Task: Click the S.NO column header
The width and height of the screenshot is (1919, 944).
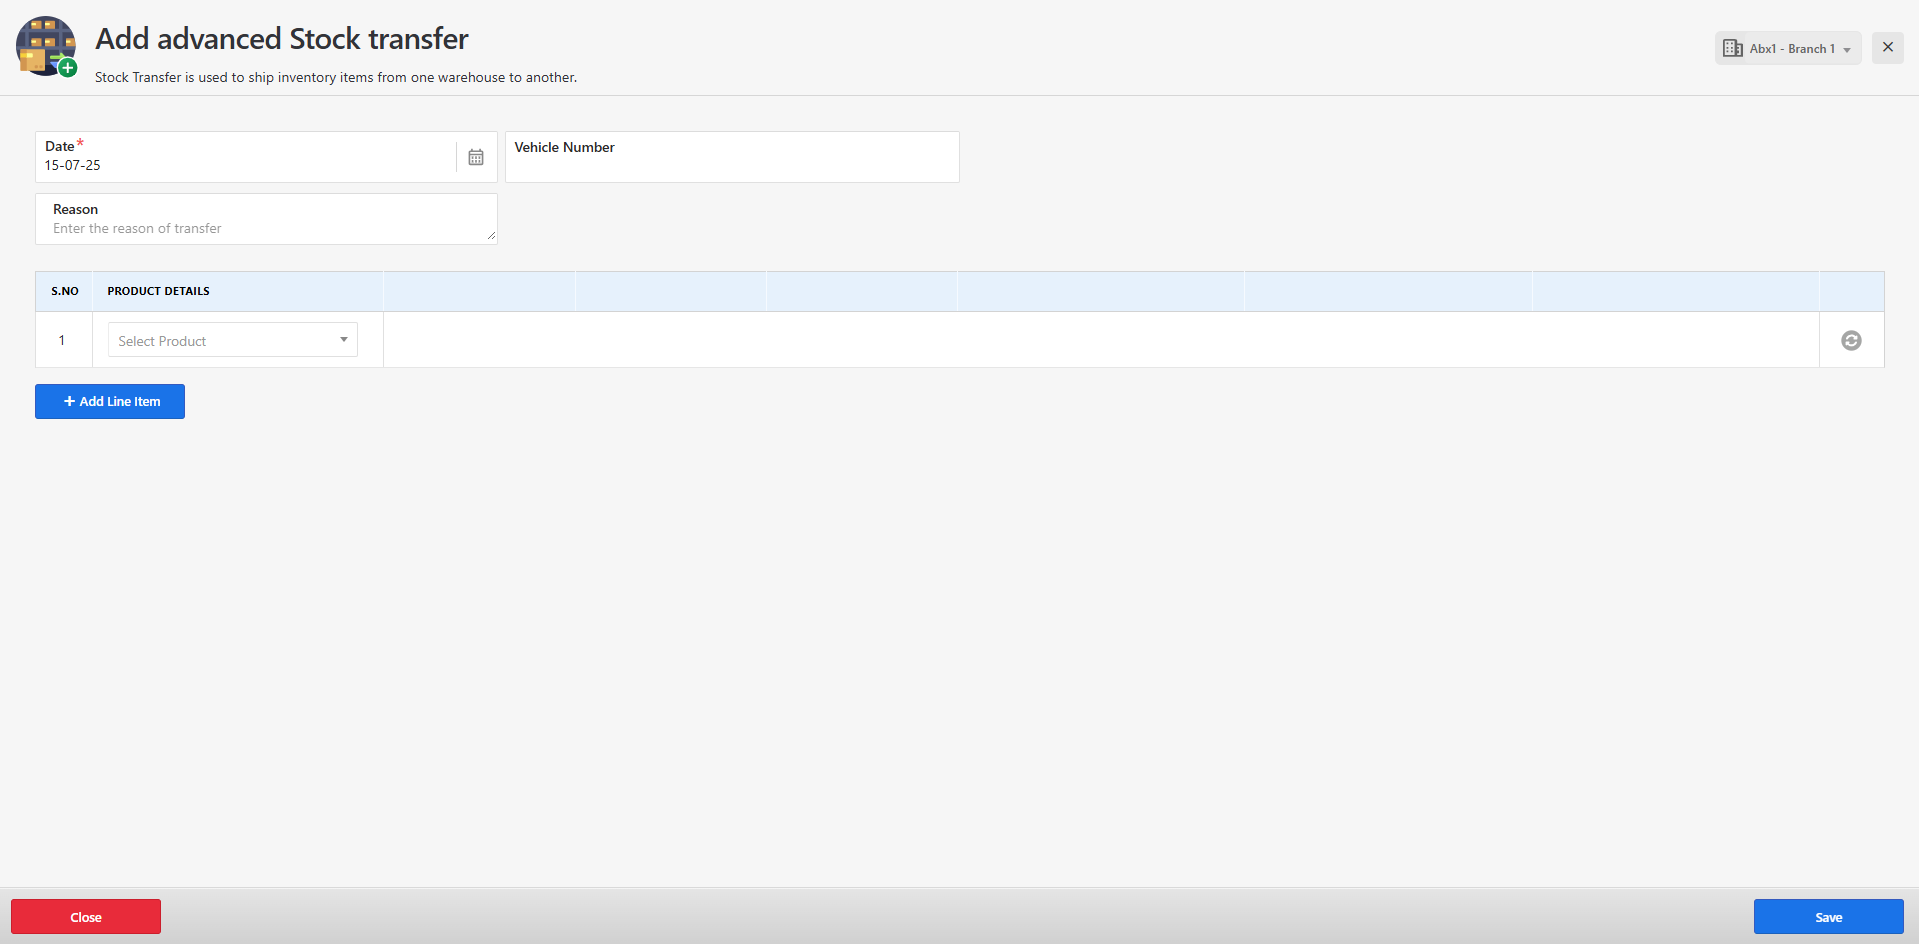Action: (65, 291)
